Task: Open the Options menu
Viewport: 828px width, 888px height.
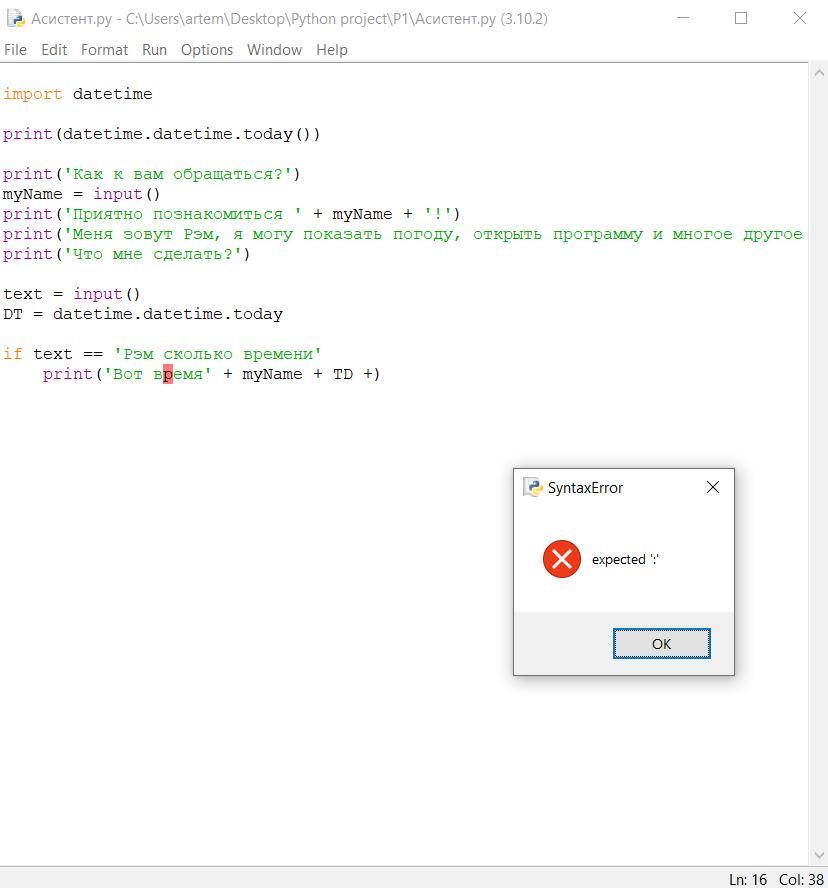Action: (207, 50)
